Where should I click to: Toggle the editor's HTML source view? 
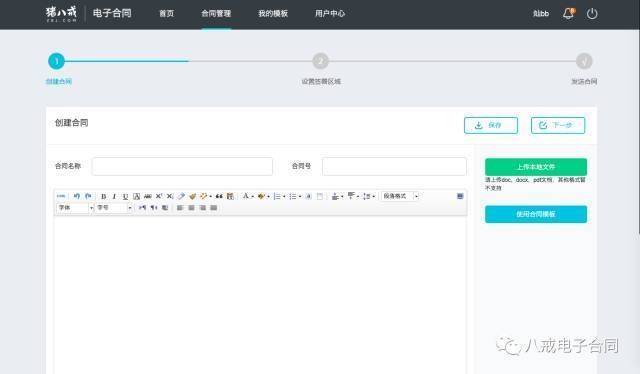pyautogui.click(x=61, y=196)
